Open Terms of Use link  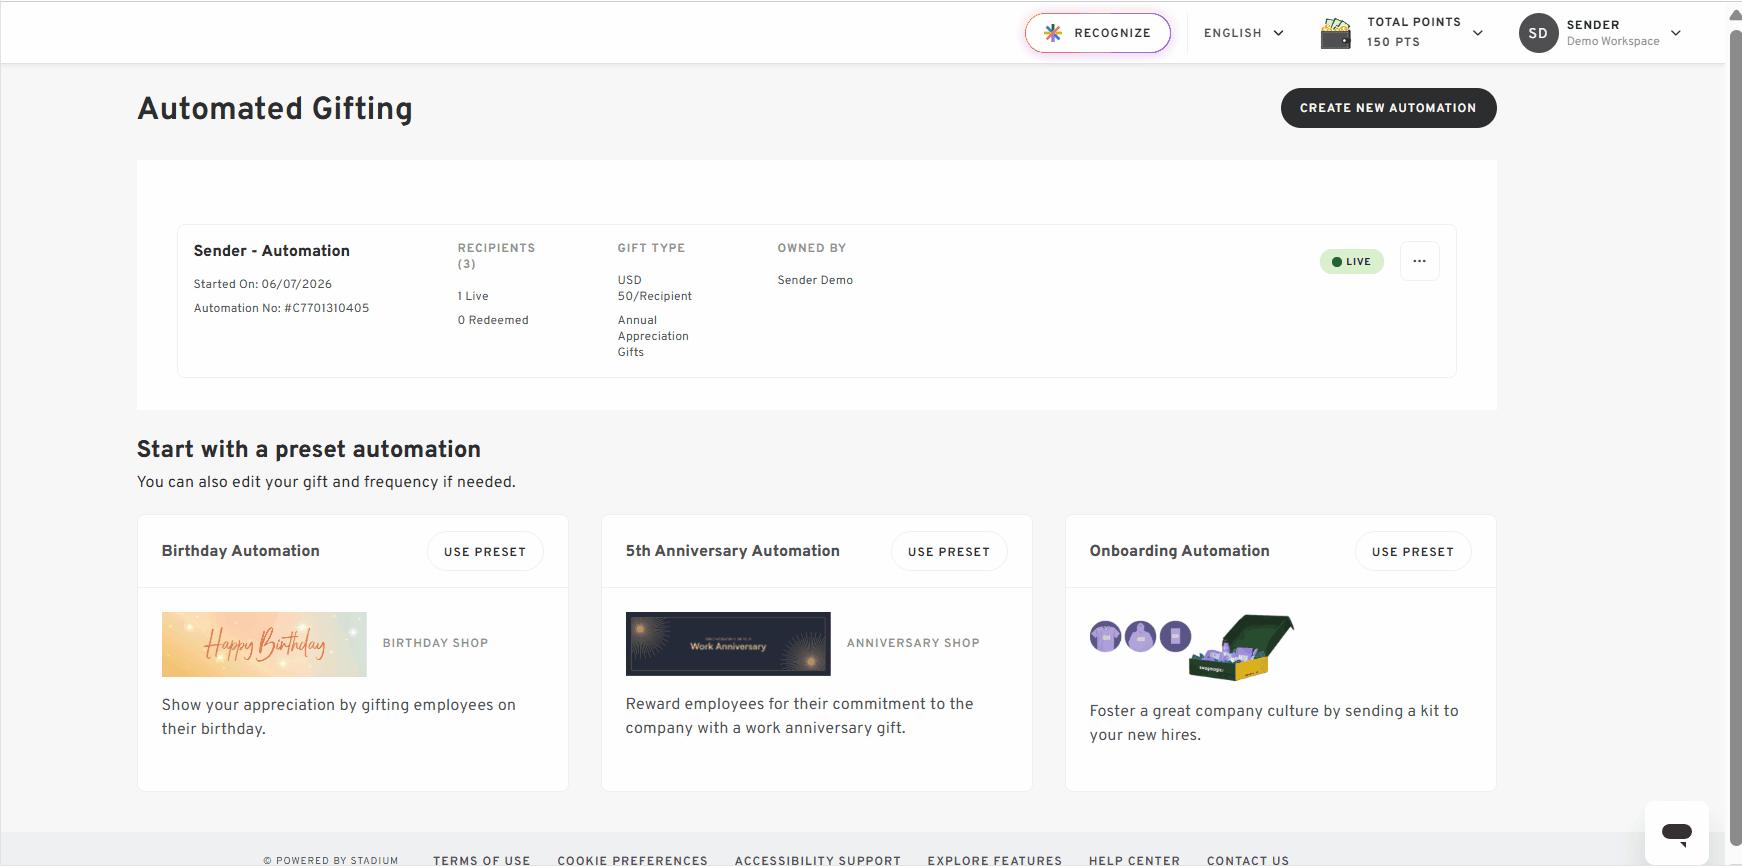click(482, 860)
